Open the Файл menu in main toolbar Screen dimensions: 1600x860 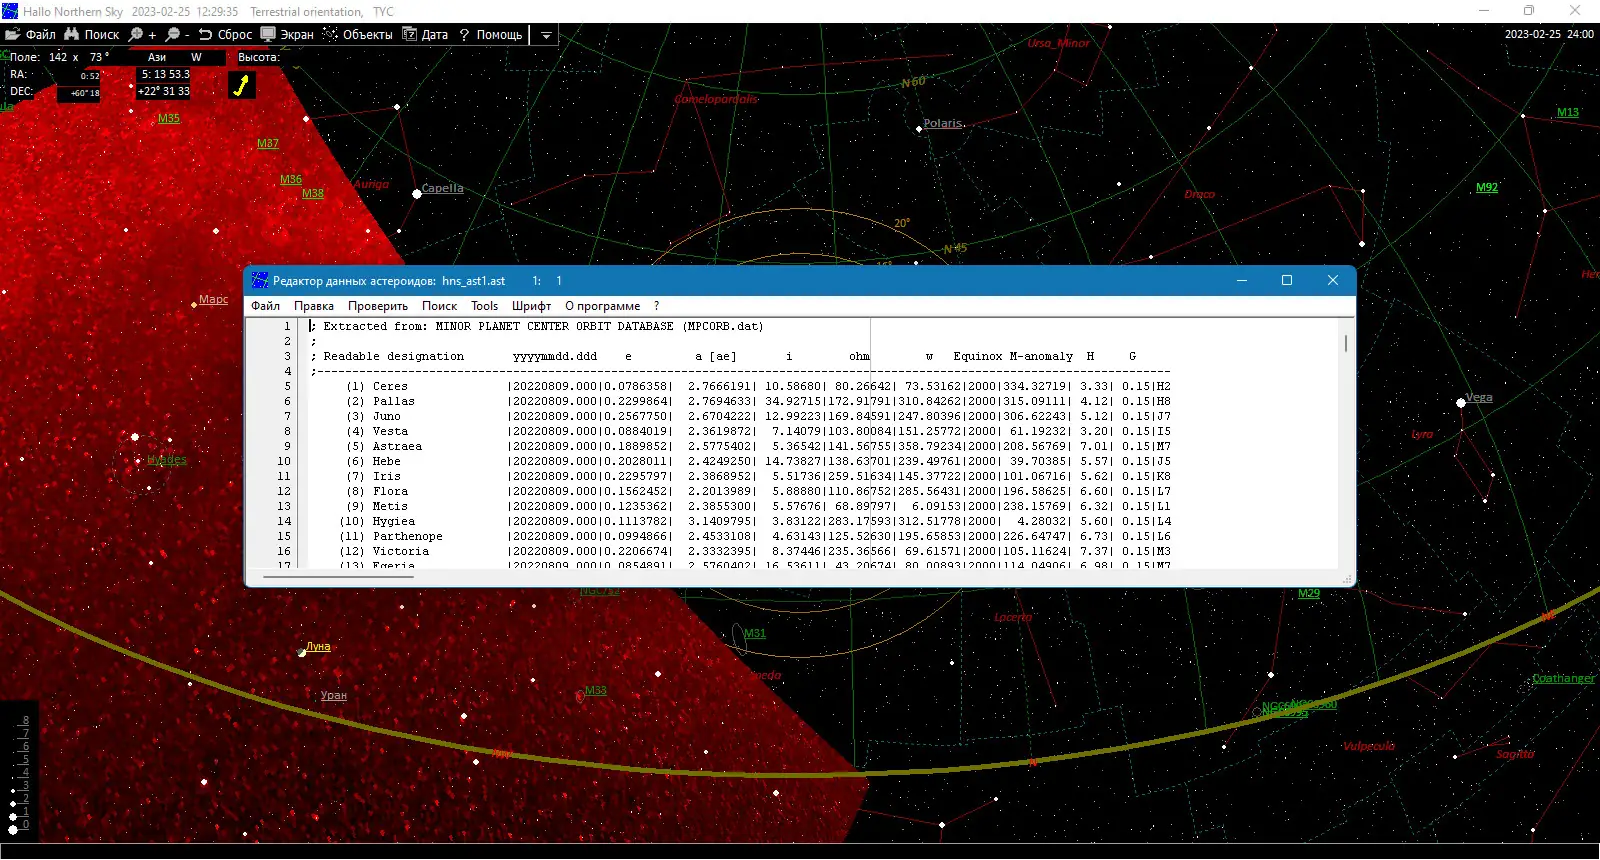tap(30, 34)
